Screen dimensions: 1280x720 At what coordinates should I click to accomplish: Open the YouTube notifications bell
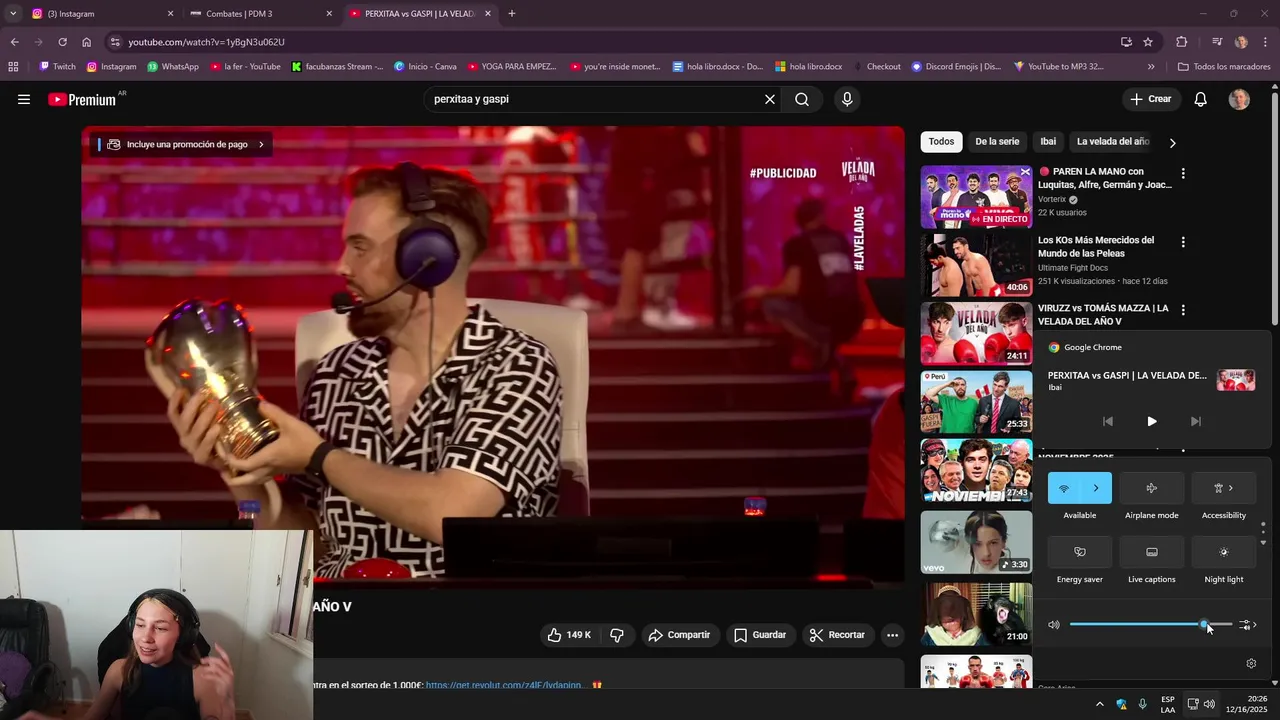pos(1201,99)
